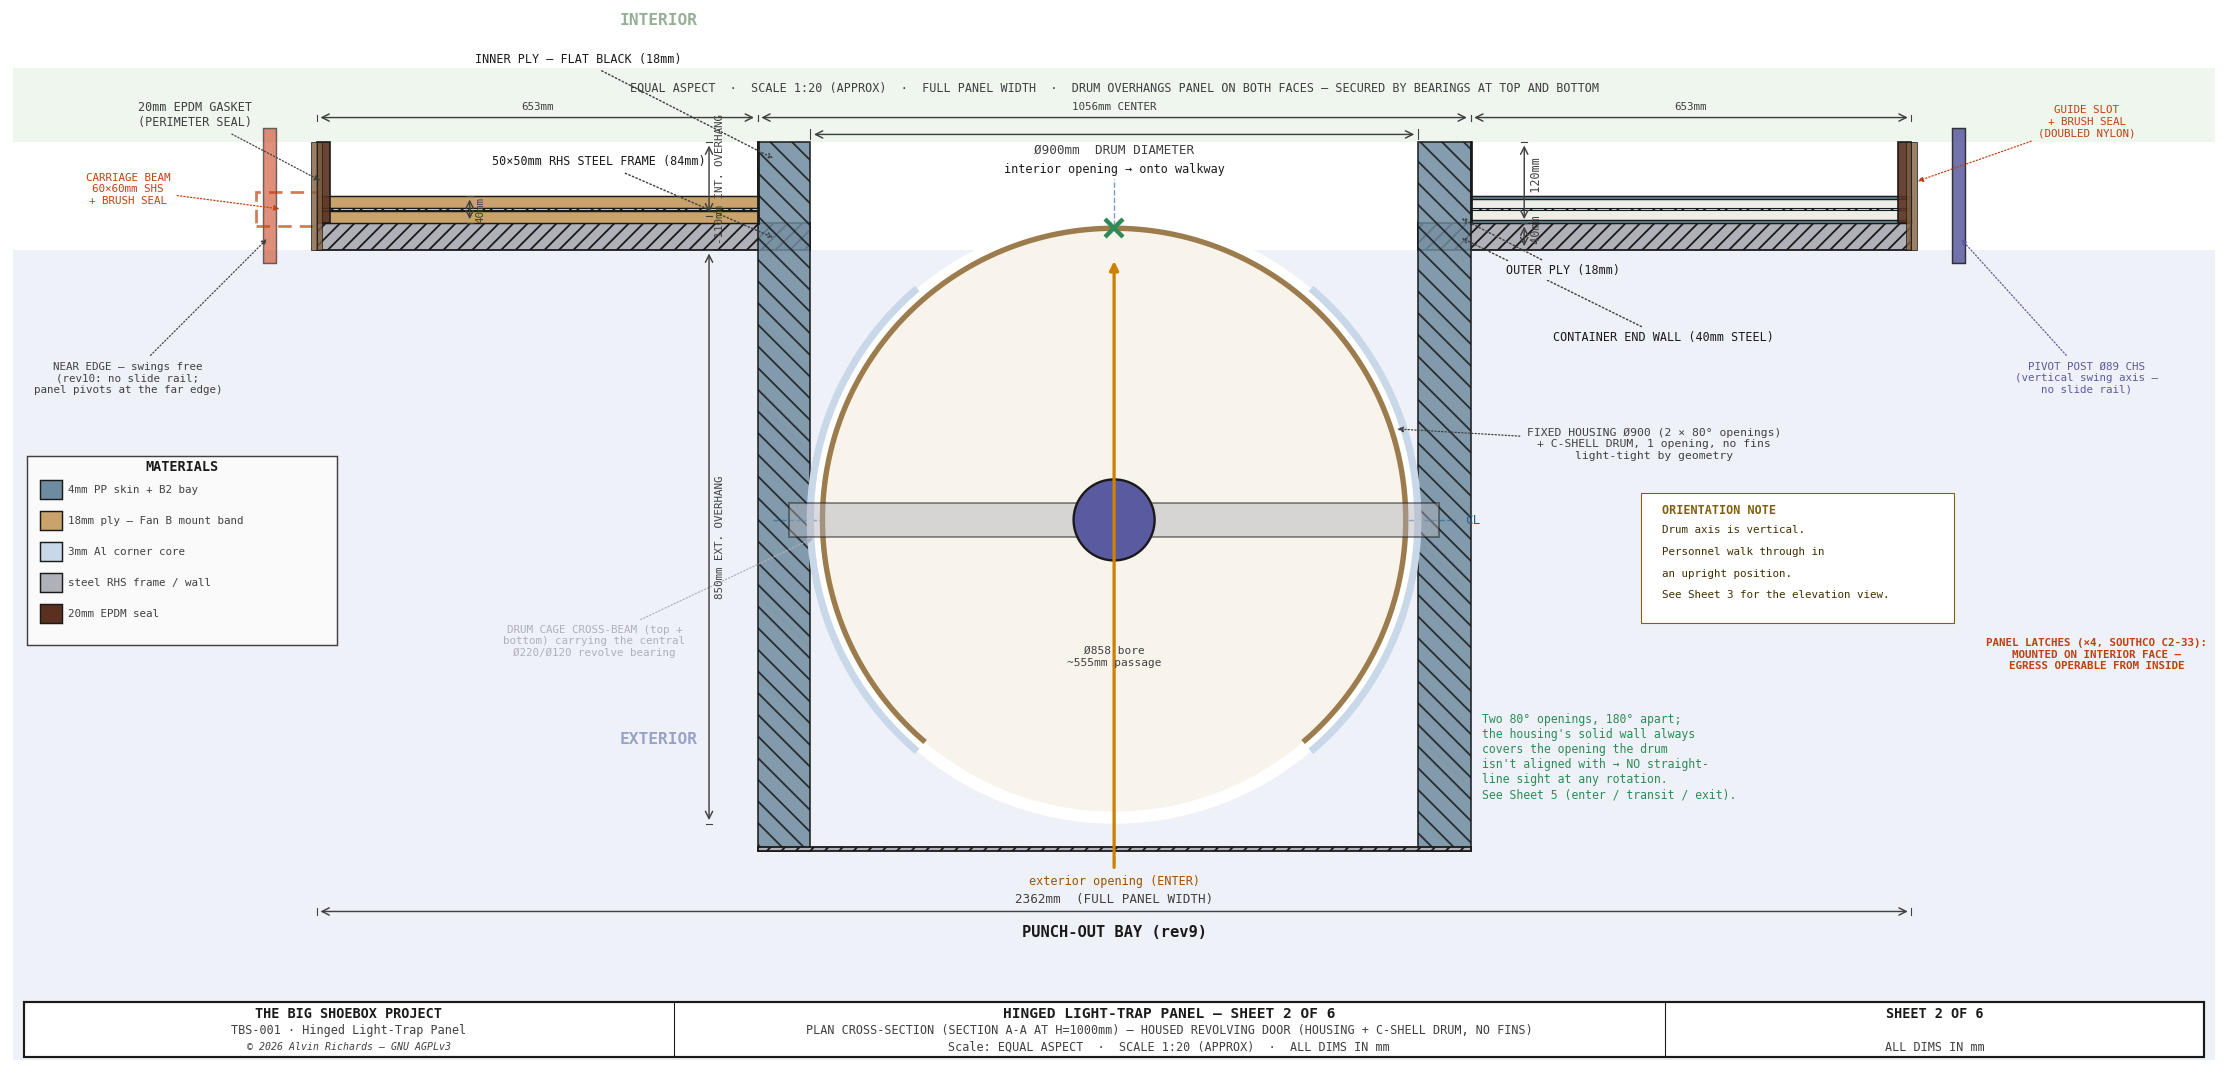Click the 1056mm CENTER dimension text
2228x1073 pixels.
click(1114, 107)
